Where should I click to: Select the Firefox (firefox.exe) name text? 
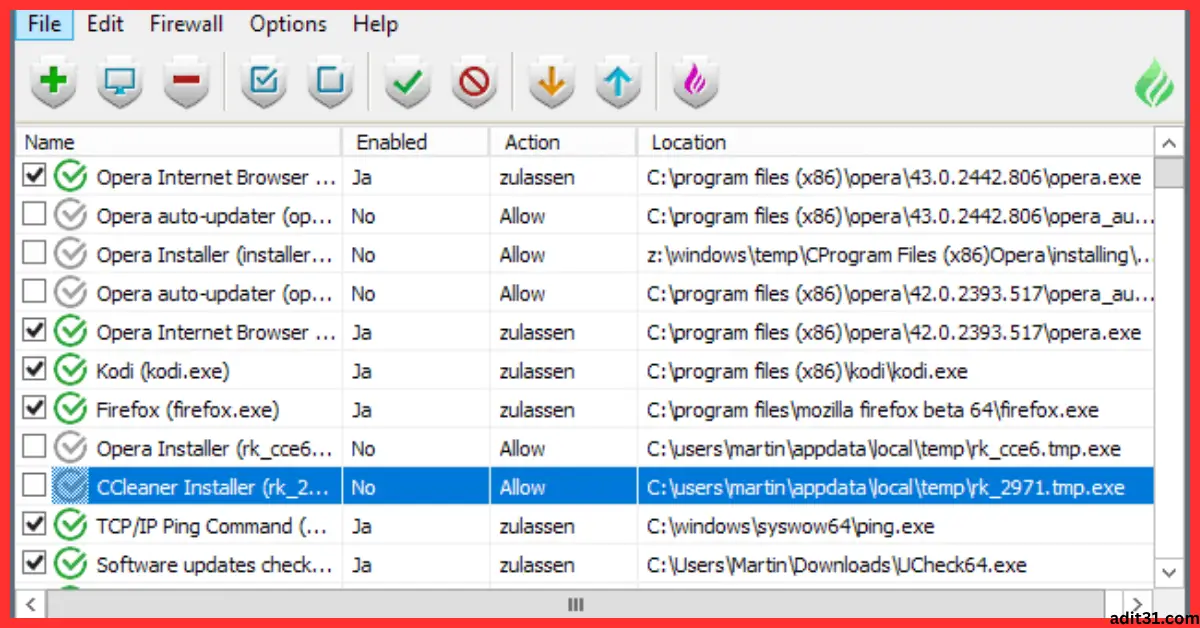[188, 410]
